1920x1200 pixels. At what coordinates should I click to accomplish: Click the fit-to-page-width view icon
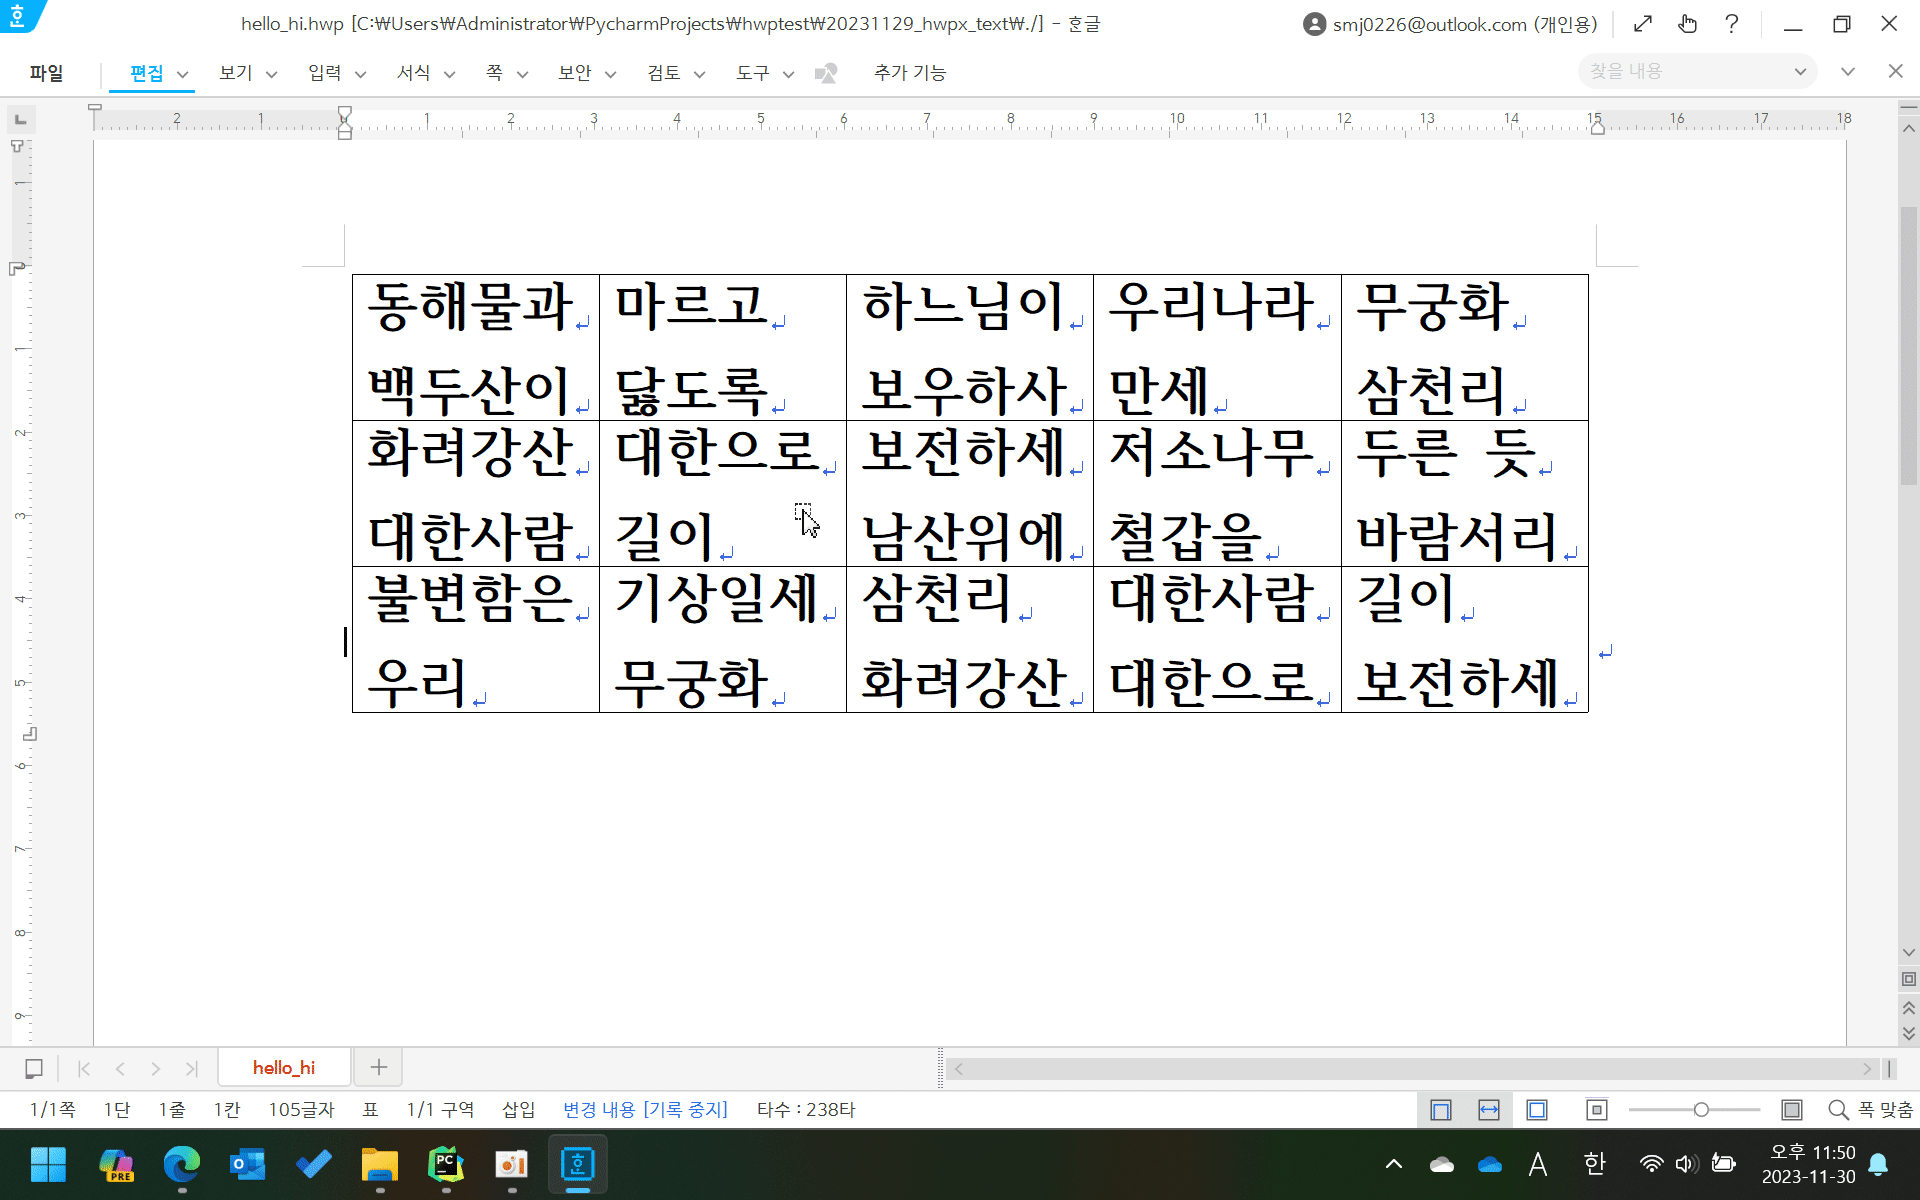[1489, 1110]
